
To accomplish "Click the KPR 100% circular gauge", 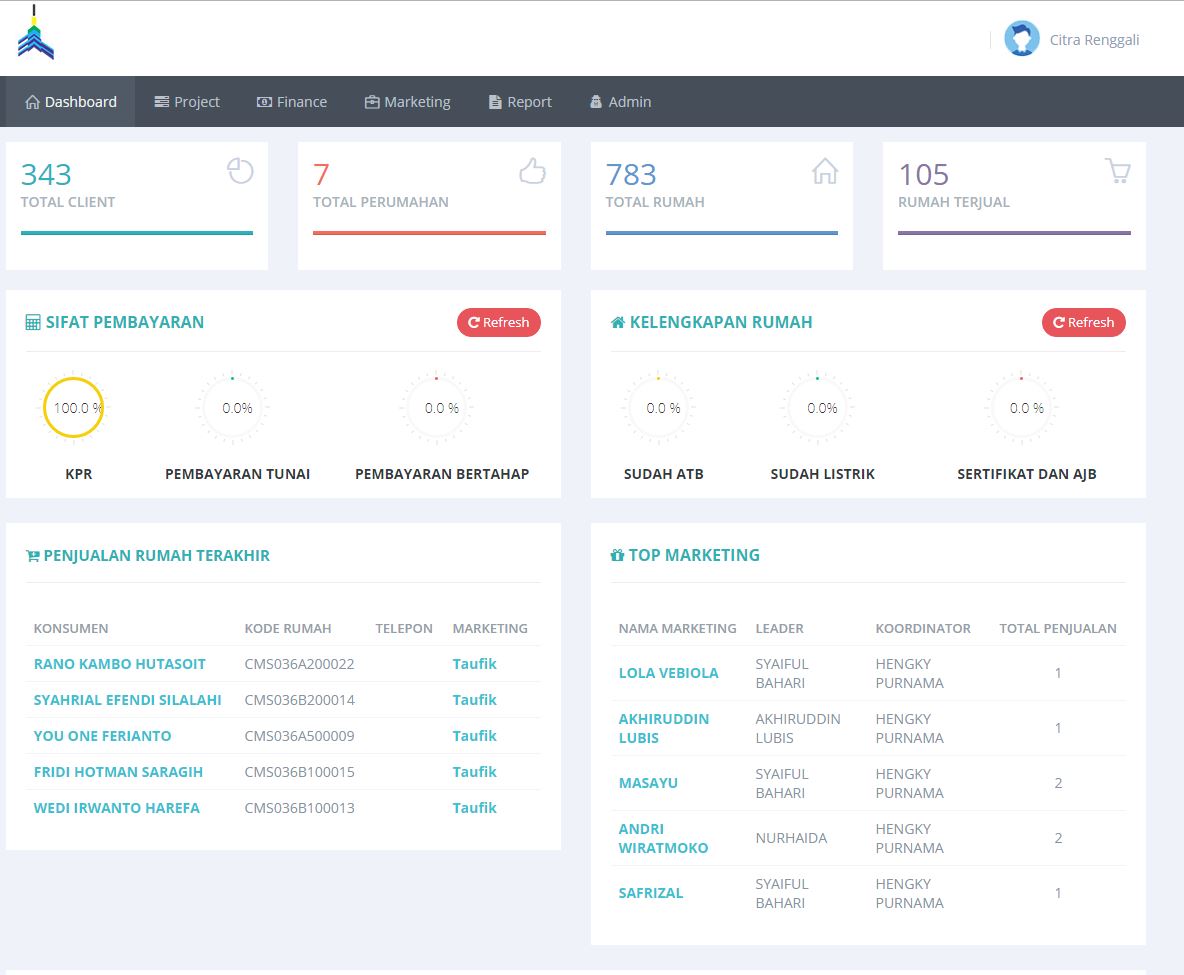I will tap(73, 408).
